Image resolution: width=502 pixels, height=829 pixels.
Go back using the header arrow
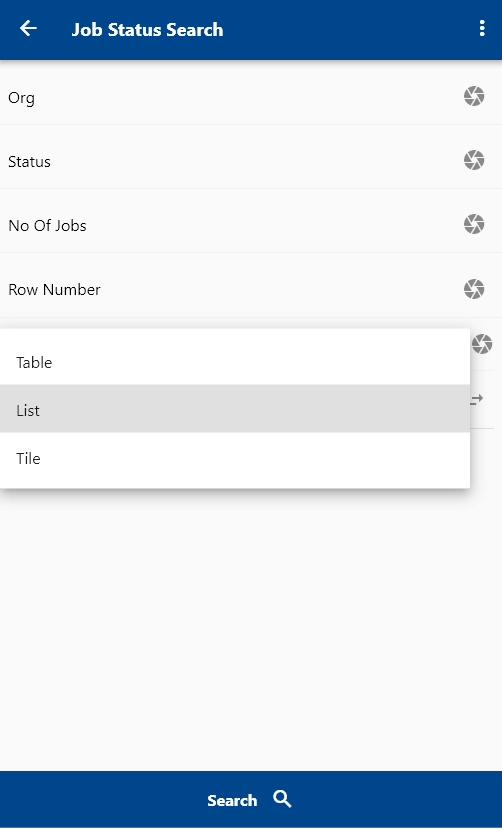tap(28, 28)
